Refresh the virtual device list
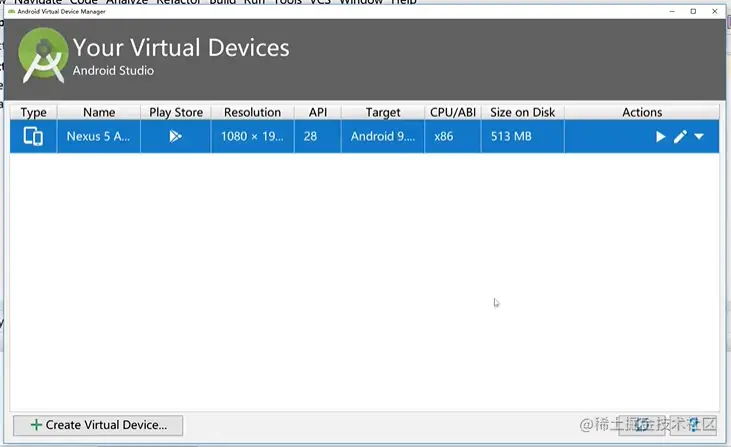Viewport: 731px width, 447px height. coord(642,425)
